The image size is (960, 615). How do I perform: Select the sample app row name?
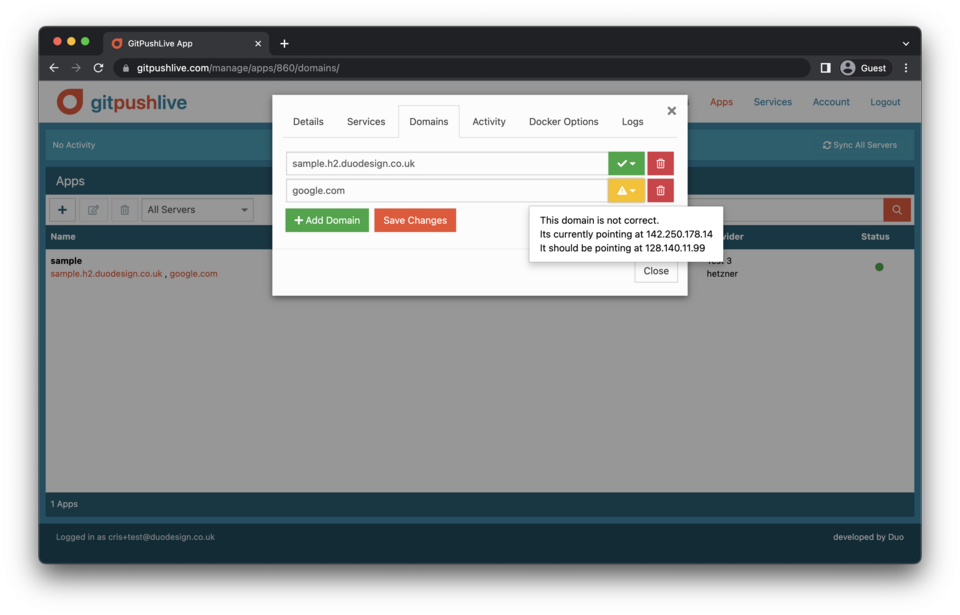point(66,260)
